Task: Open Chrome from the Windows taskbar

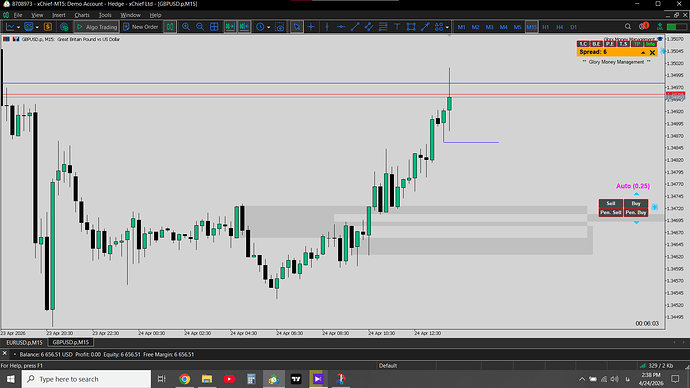Action: [x=184, y=379]
